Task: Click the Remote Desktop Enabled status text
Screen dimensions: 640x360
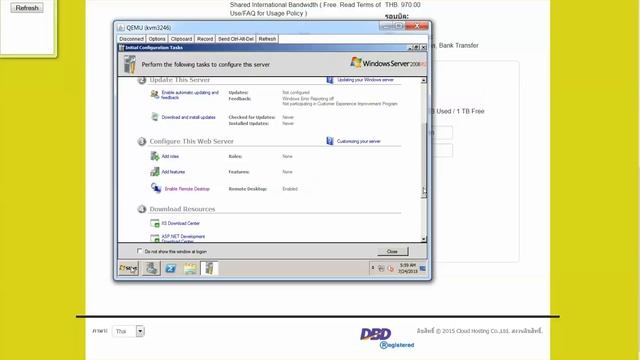Action: click(290, 189)
